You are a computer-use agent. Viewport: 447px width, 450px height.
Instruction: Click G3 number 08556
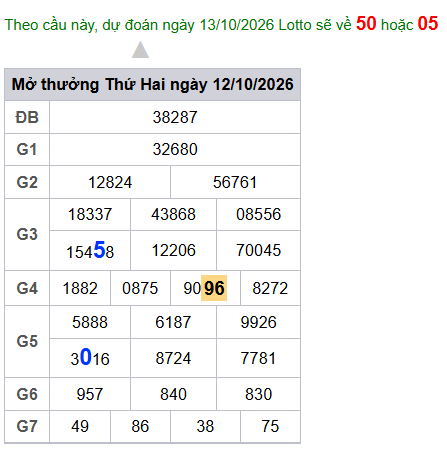pos(259,214)
